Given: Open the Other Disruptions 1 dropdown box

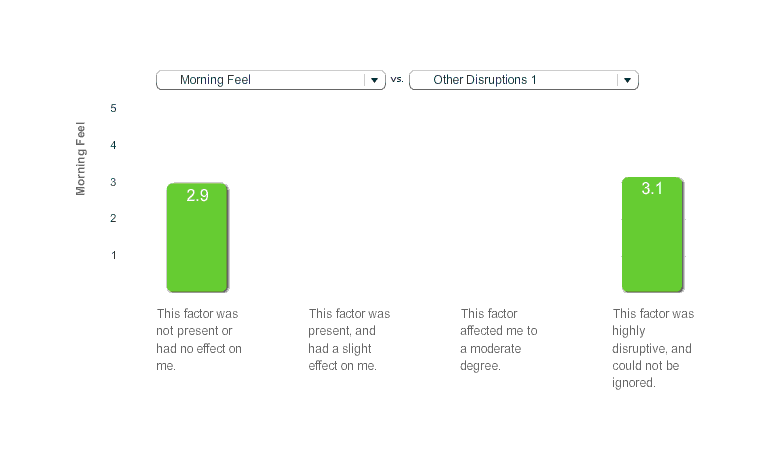Looking at the screenshot, I should 513,80.
